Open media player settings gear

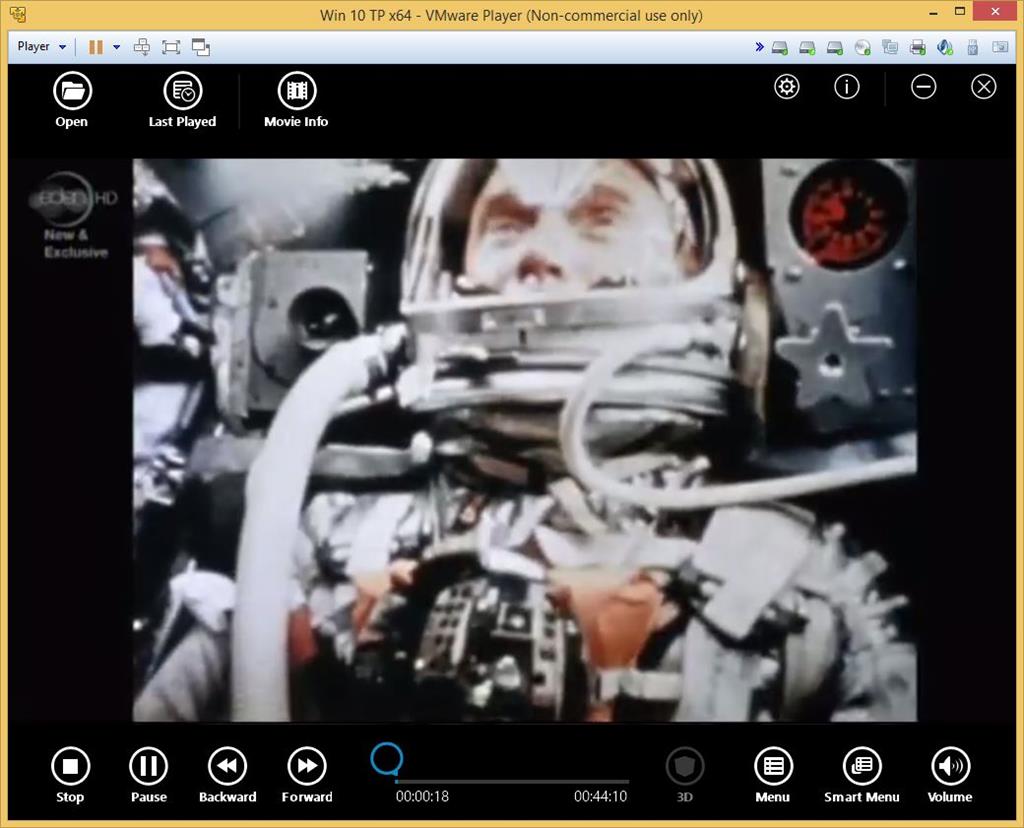(x=787, y=87)
